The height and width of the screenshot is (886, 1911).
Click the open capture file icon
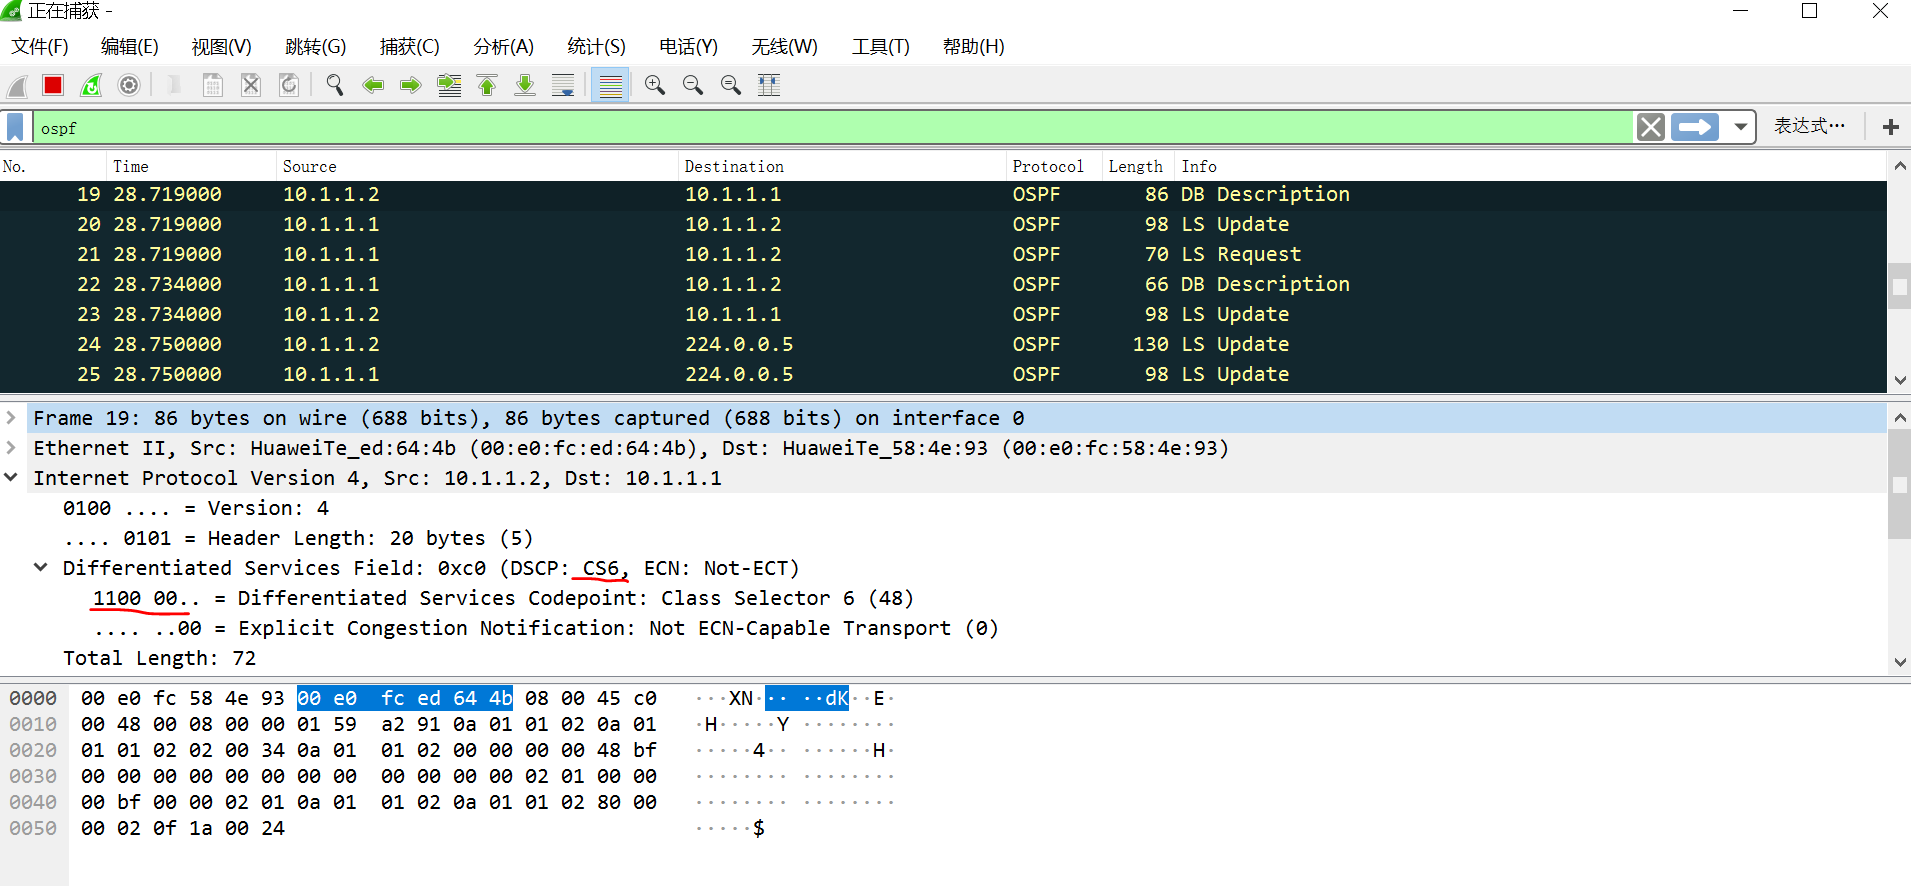click(175, 86)
